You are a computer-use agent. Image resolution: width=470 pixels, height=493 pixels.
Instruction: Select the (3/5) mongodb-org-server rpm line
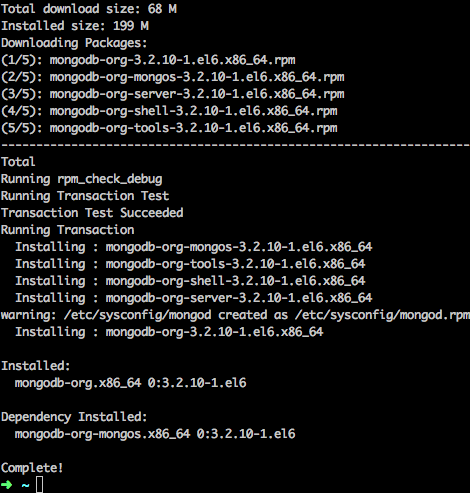click(x=173, y=94)
